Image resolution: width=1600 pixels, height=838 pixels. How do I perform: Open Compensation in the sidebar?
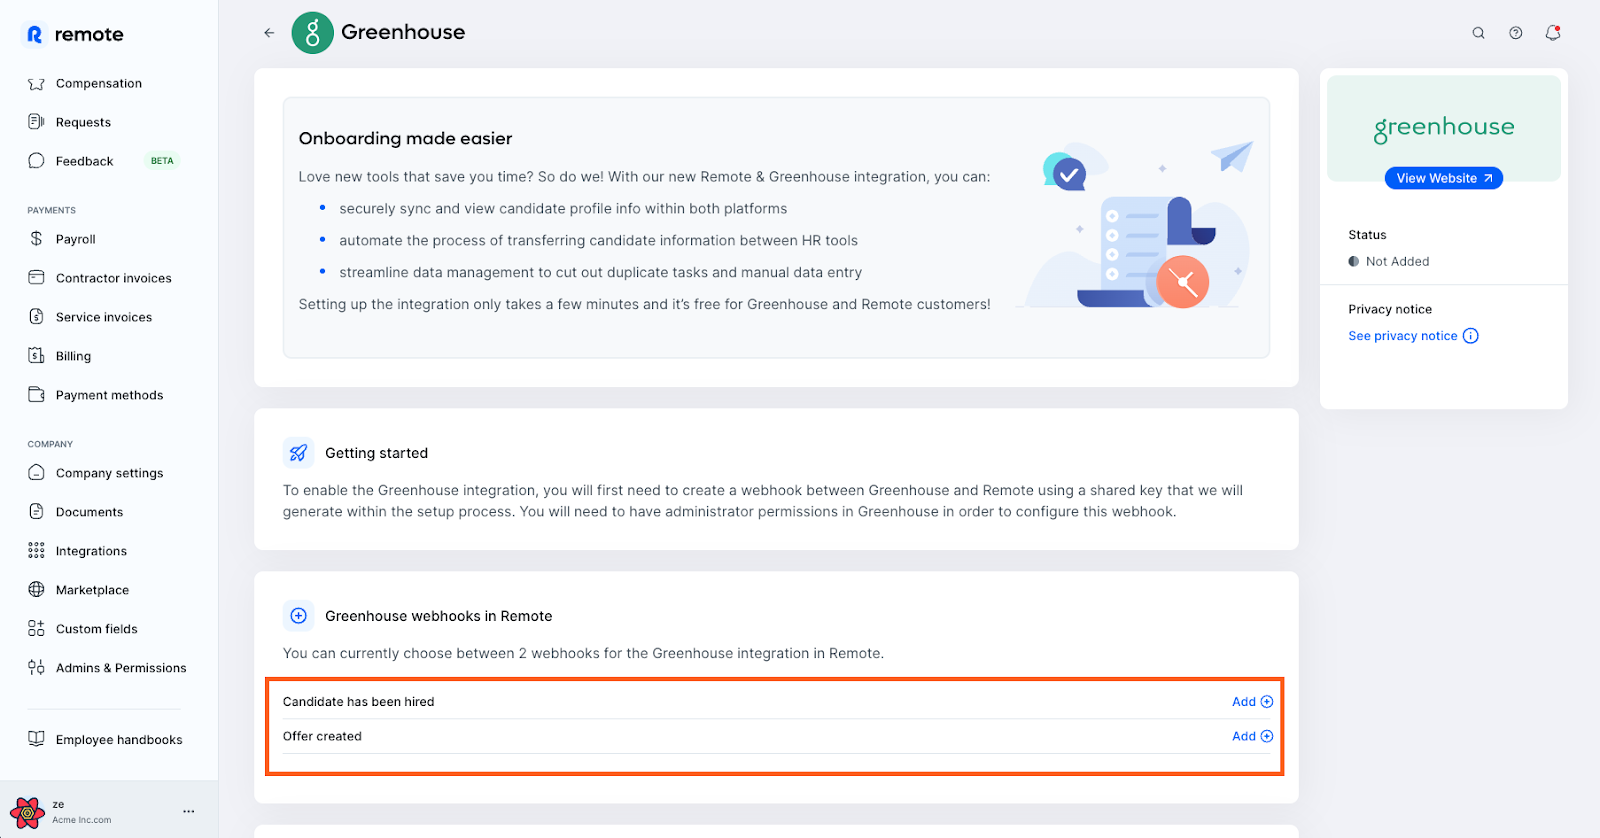tap(99, 84)
